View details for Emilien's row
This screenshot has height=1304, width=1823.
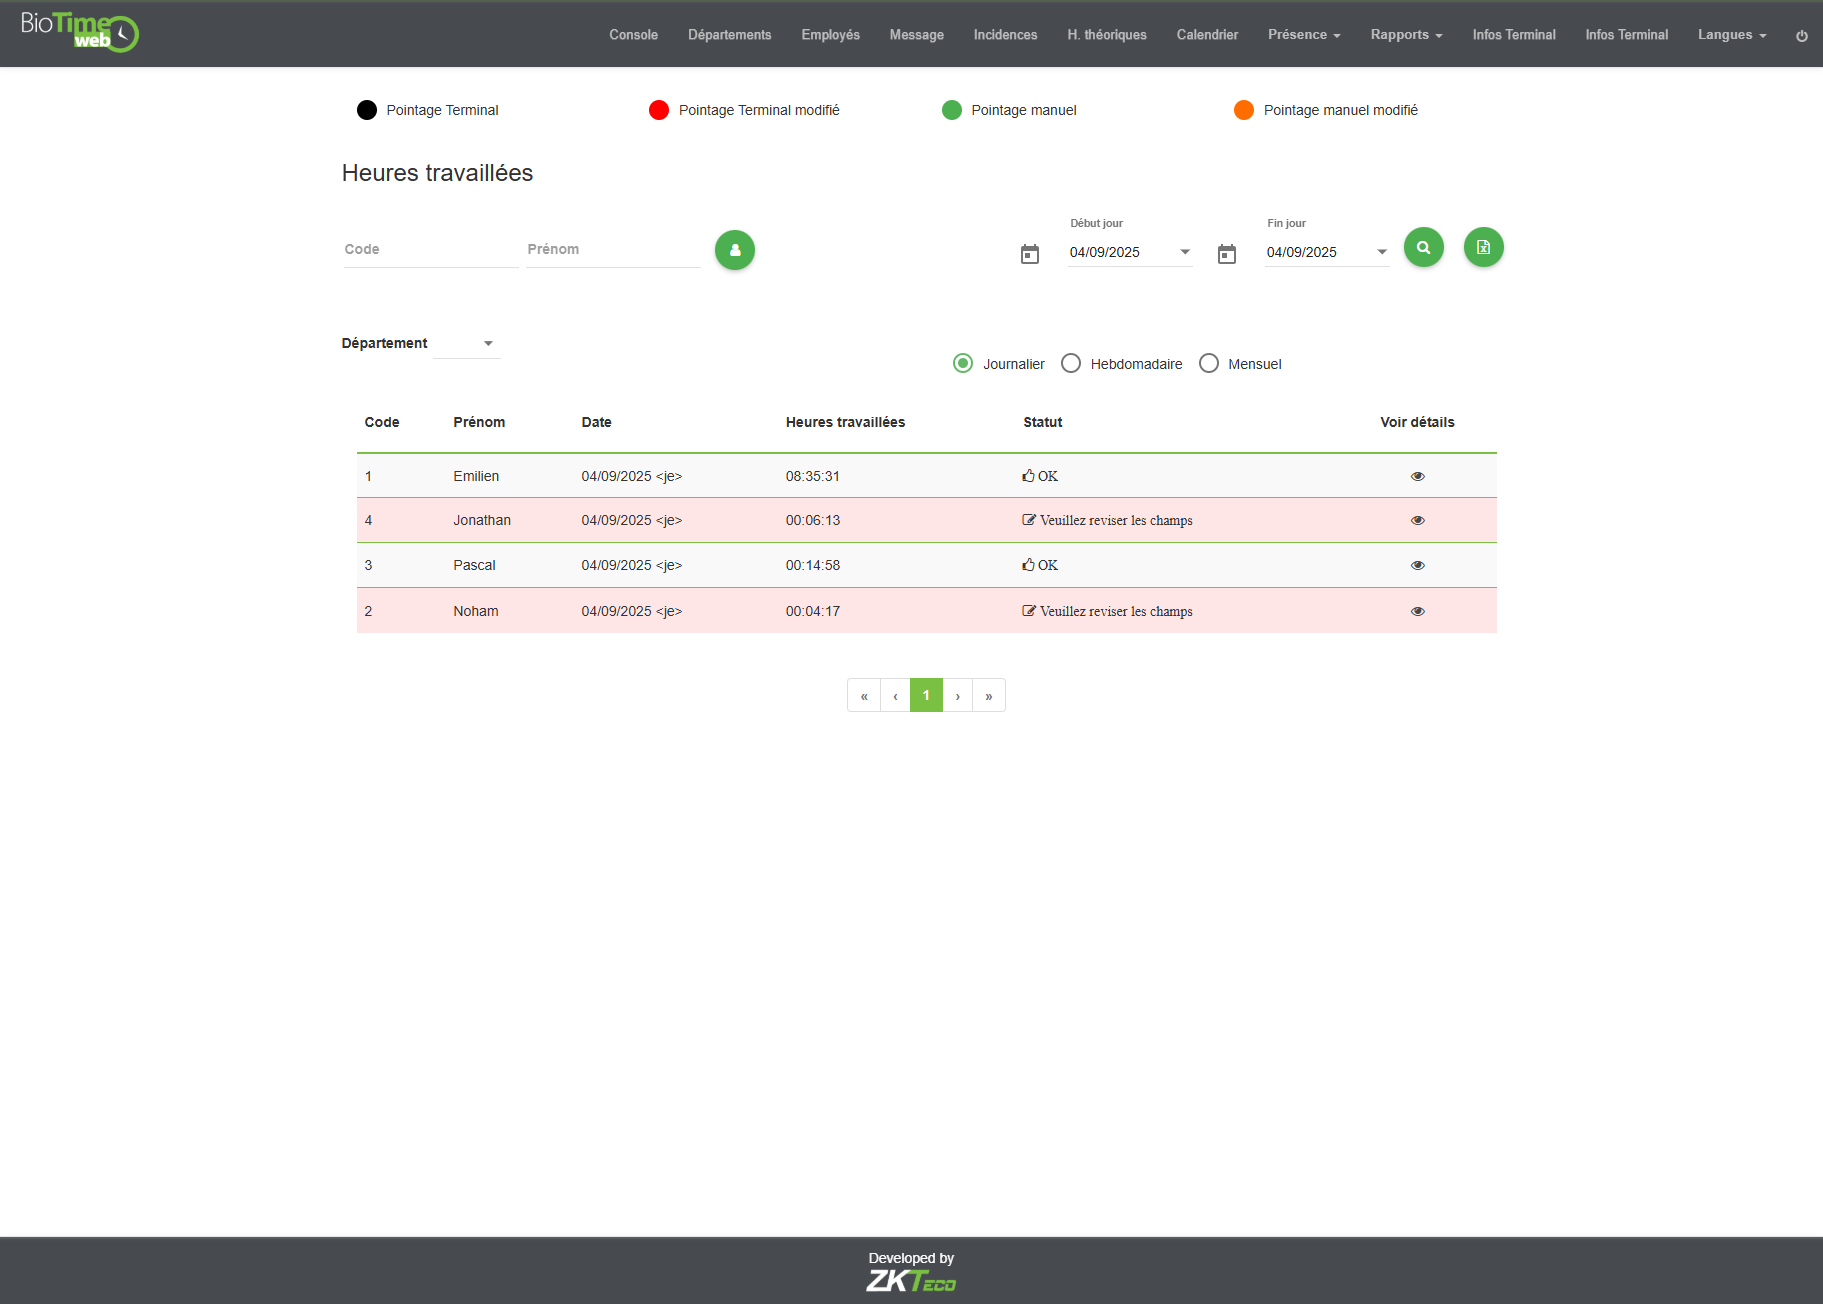point(1417,476)
